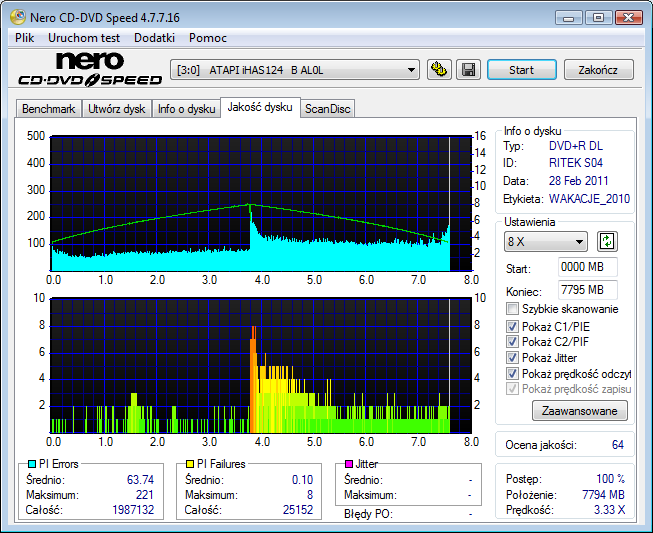Uncheck Pokaż C1/PIE checkbox
This screenshot has width=653, height=533.
click(x=512, y=326)
